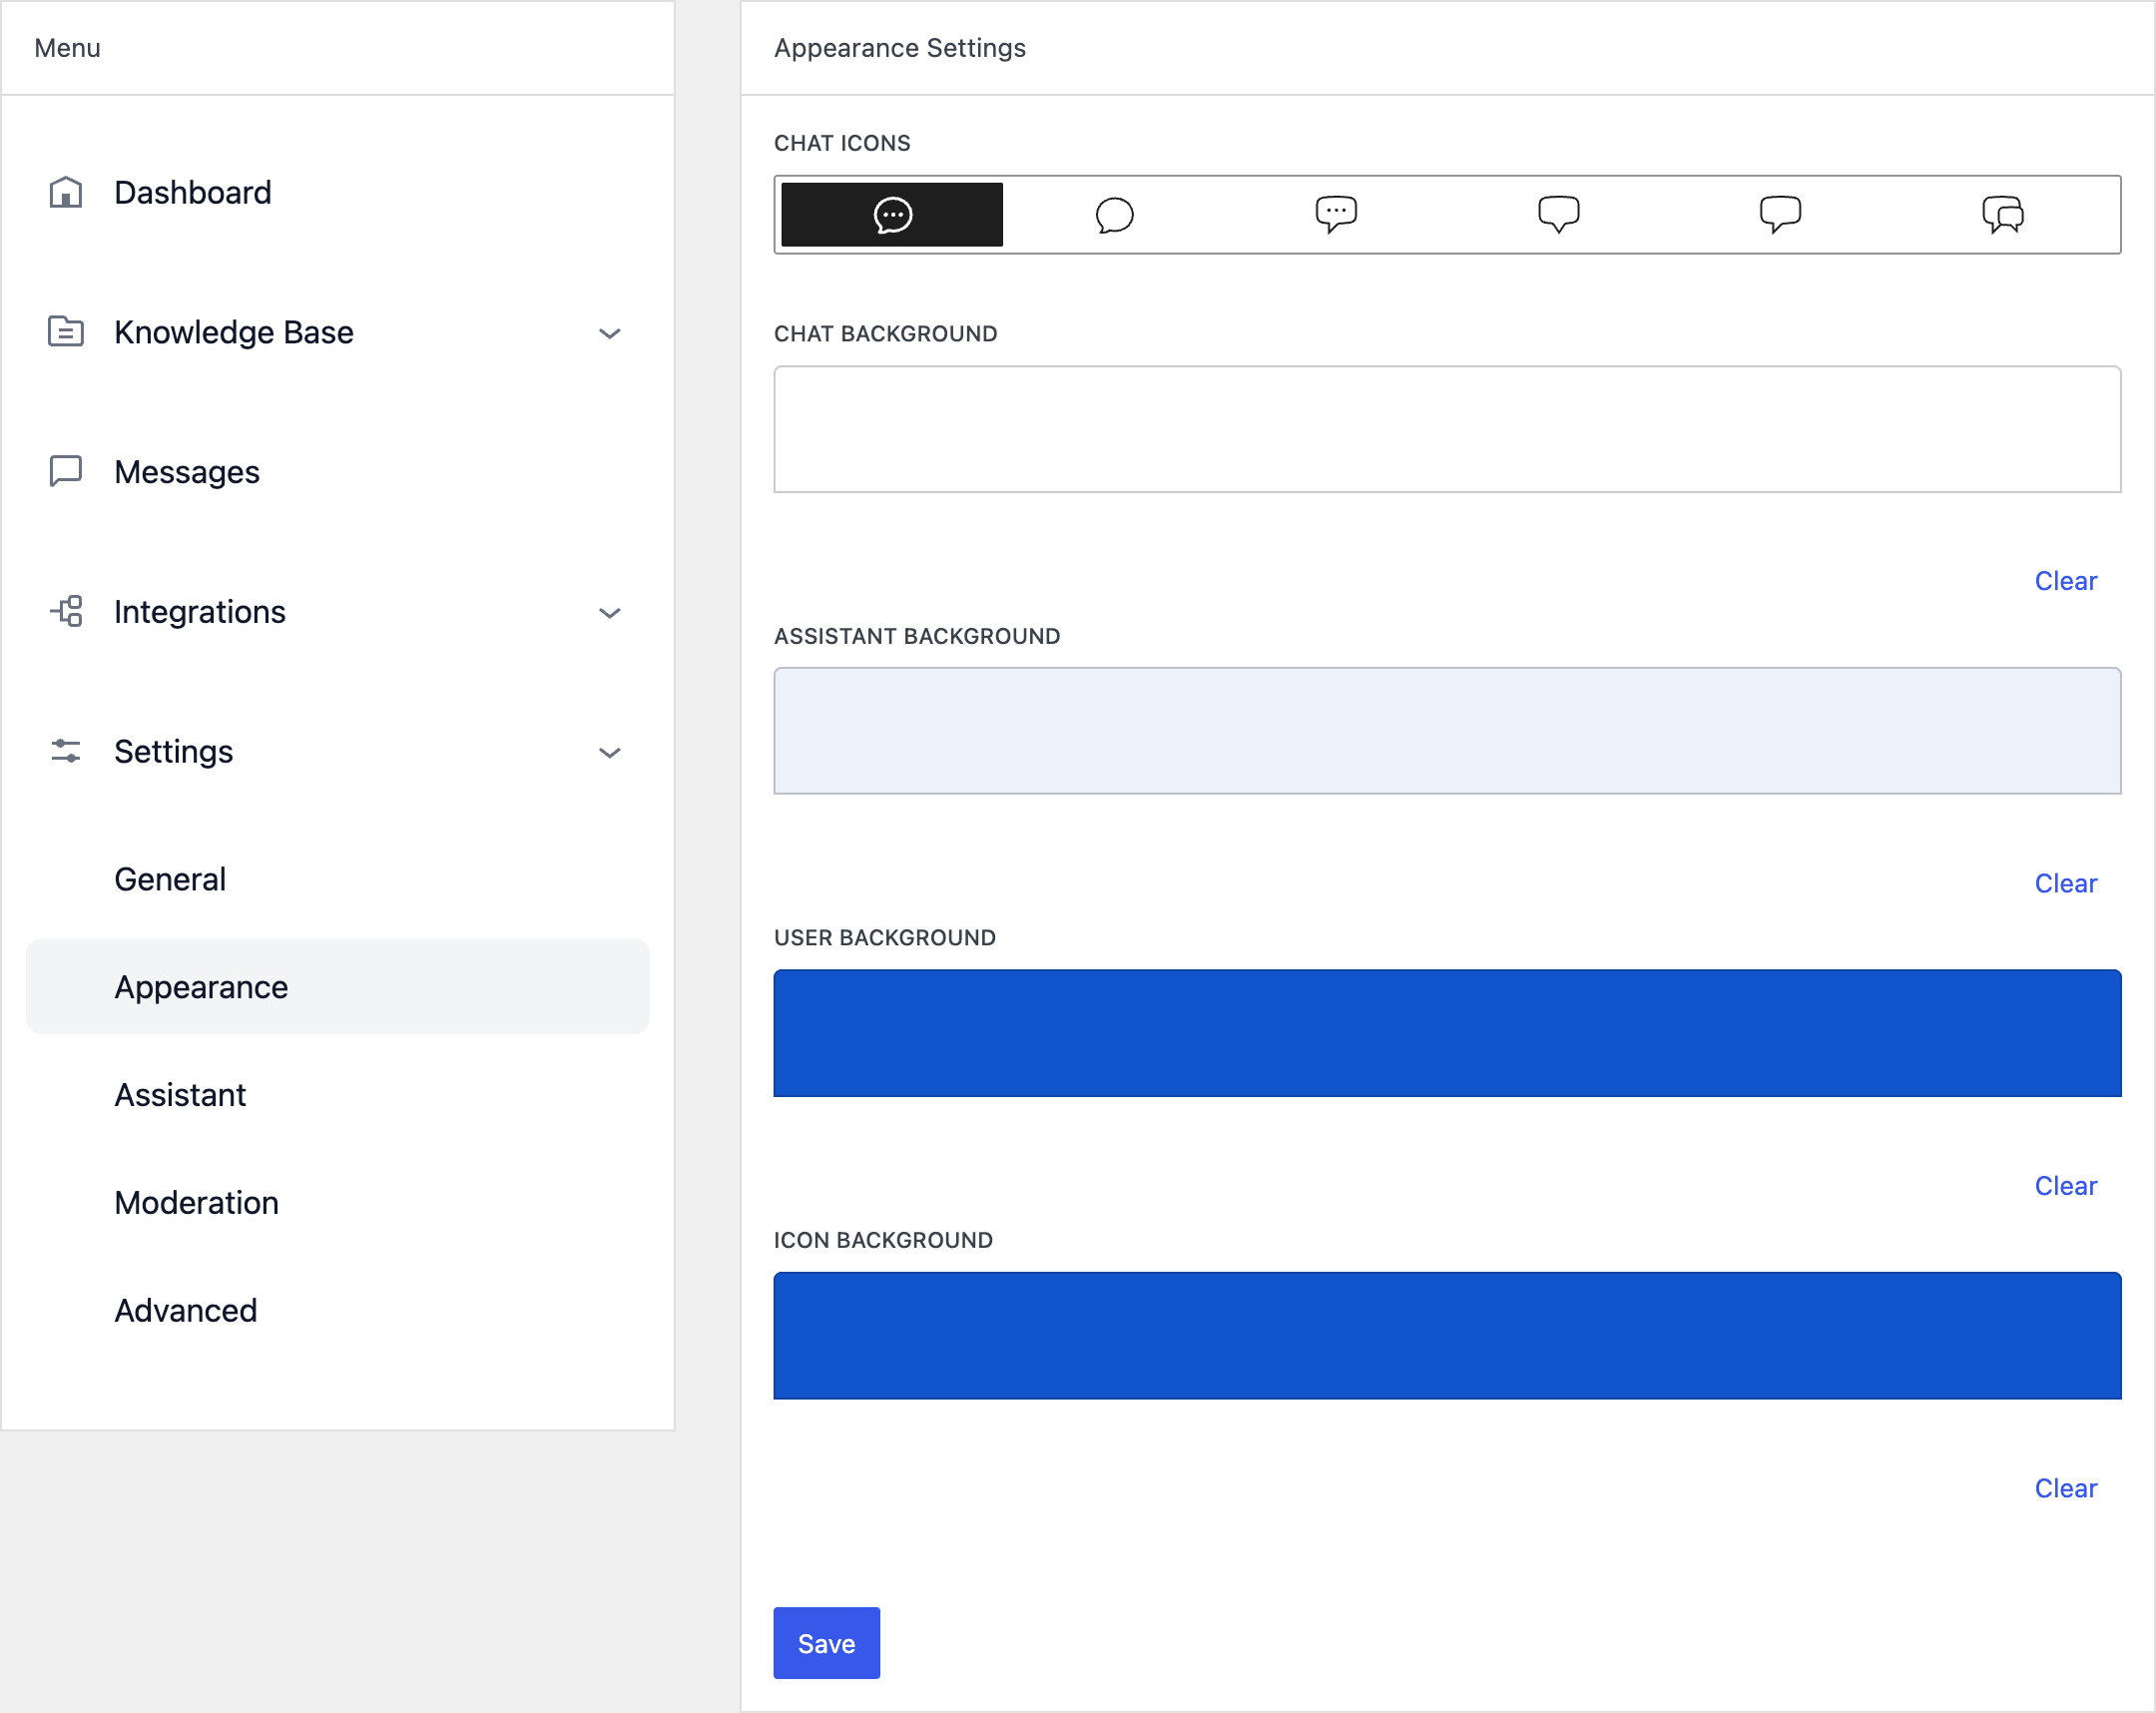Go to the Moderation settings page

pos(196,1202)
